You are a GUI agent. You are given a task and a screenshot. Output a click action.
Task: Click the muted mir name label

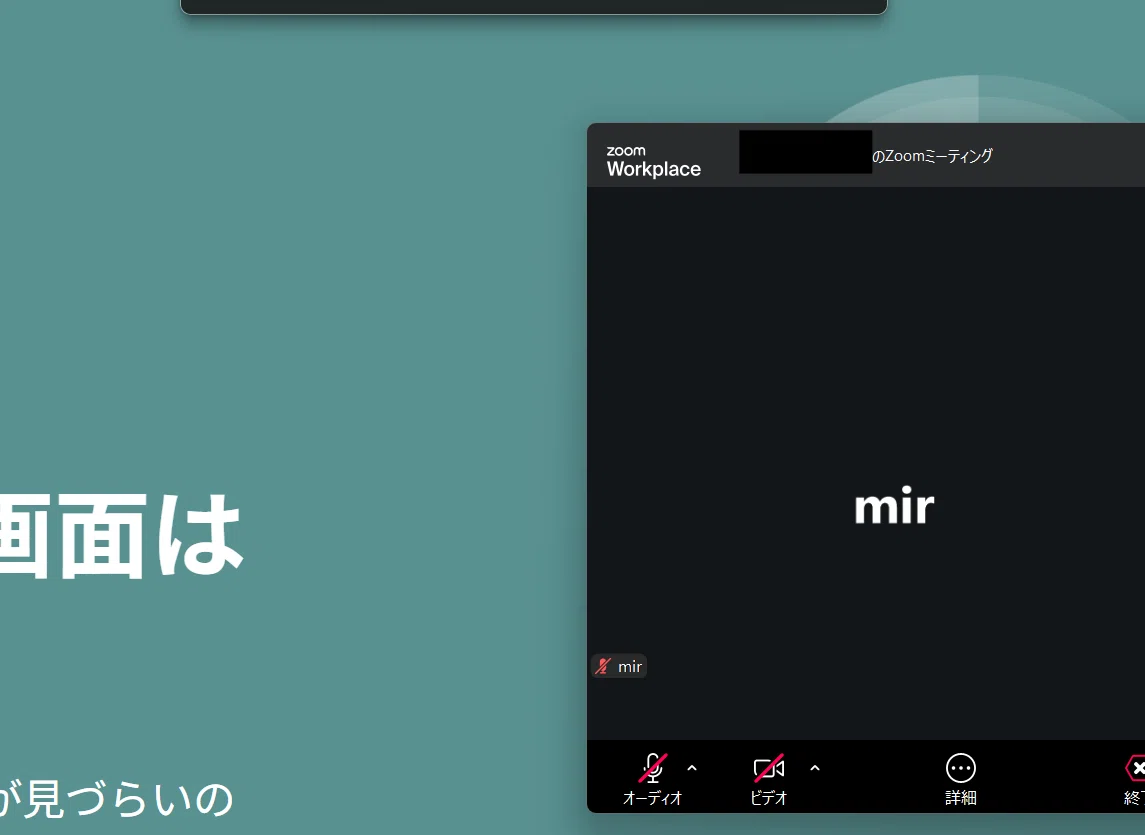(619, 666)
